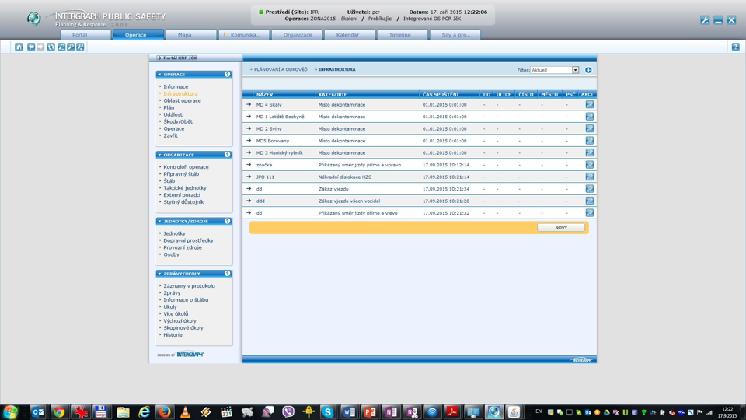Open detail icon of MD 3 Hostický rybník row
746x420 pixels.
[x=589, y=153]
